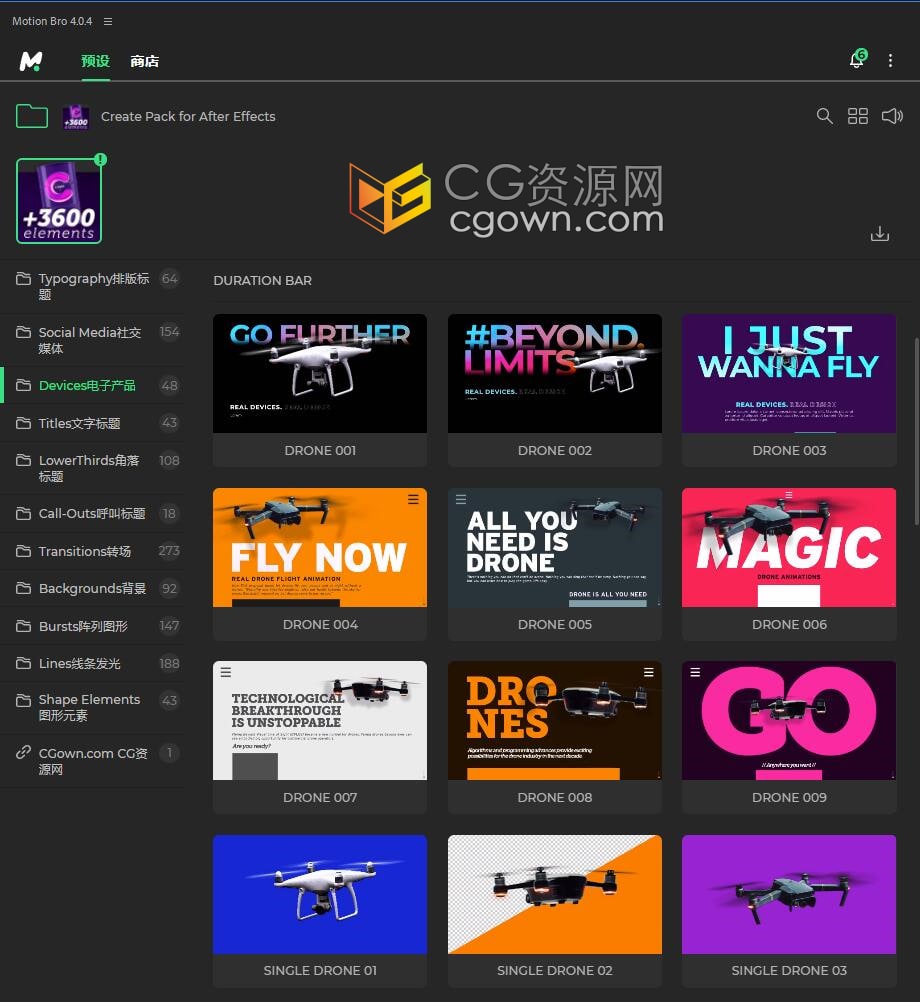Click the SINGLE DRONE 02 label

coord(555,970)
